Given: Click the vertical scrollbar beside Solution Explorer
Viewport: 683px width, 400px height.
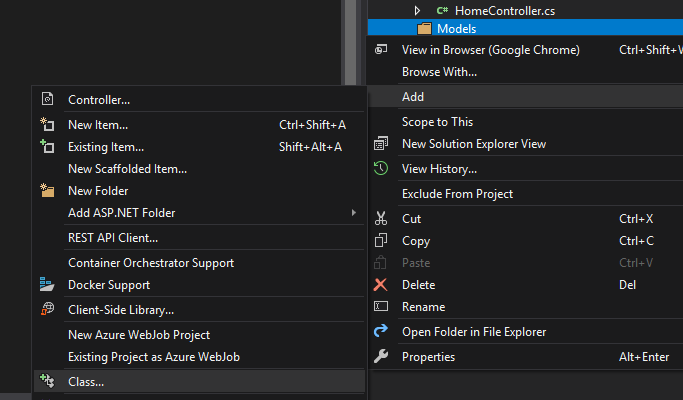Looking at the screenshot, I should click(x=351, y=42).
